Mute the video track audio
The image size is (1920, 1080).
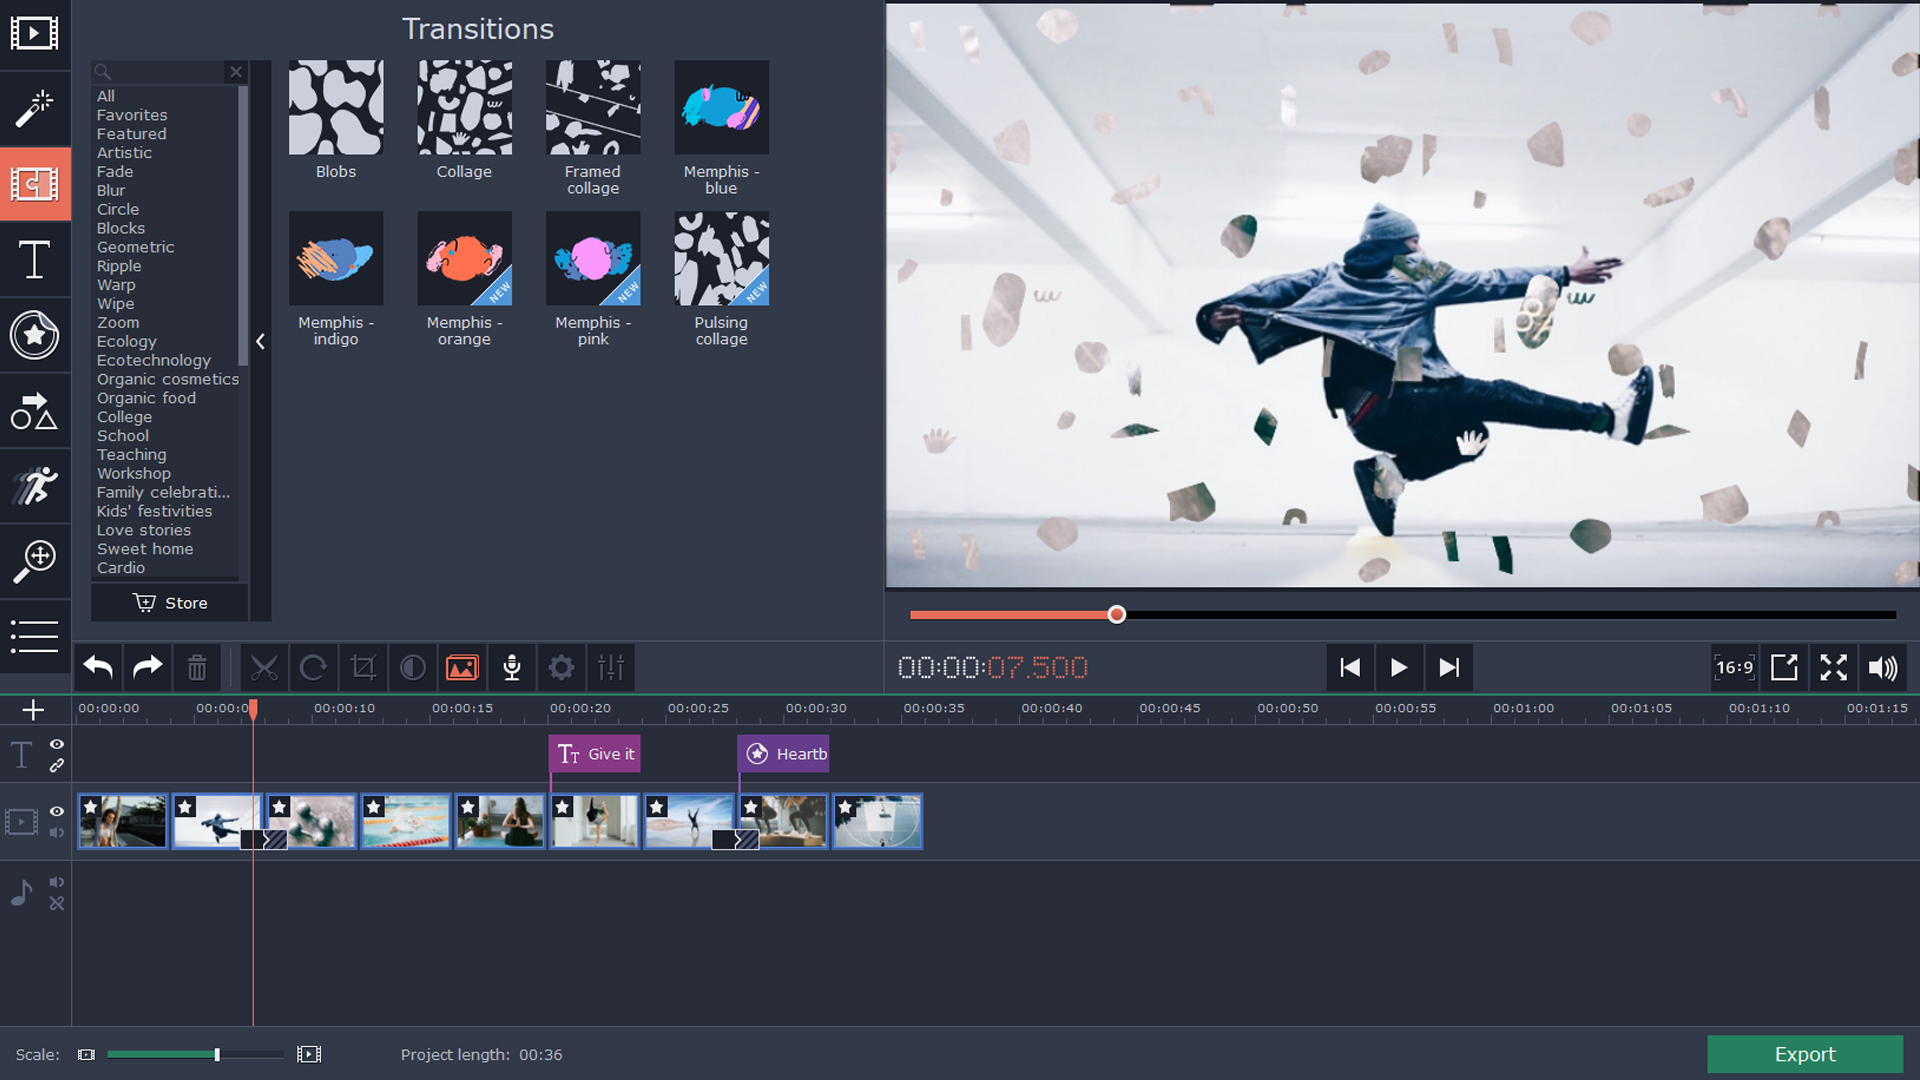[x=56, y=831]
